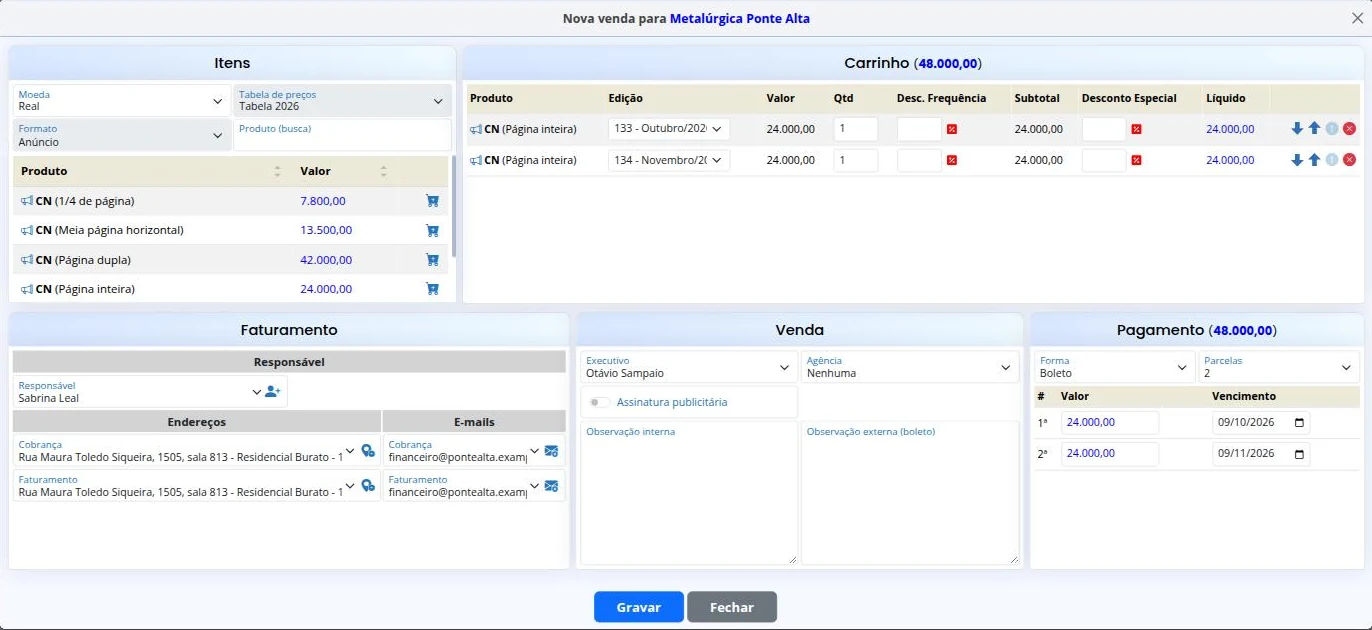Open the Executivo dropdown
Viewport: 1372px width, 630px height.
pyautogui.click(x=688, y=367)
